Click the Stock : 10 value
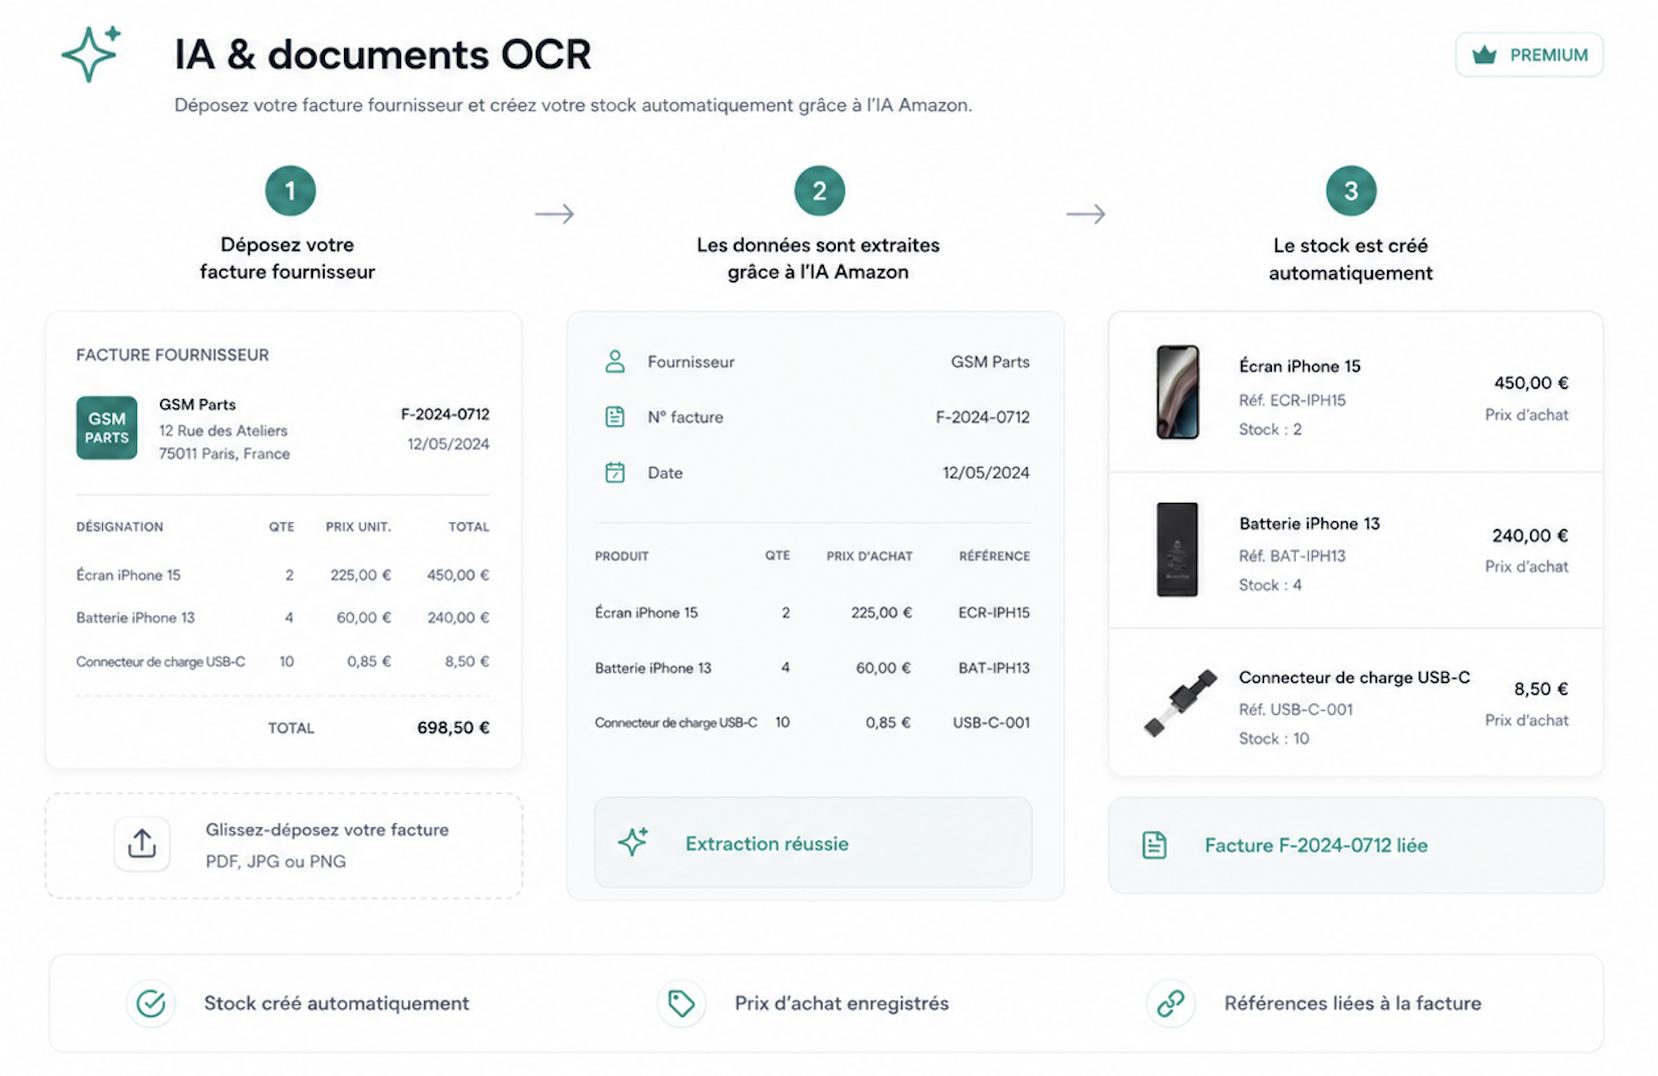The width and height of the screenshot is (1658, 1076). point(1274,738)
